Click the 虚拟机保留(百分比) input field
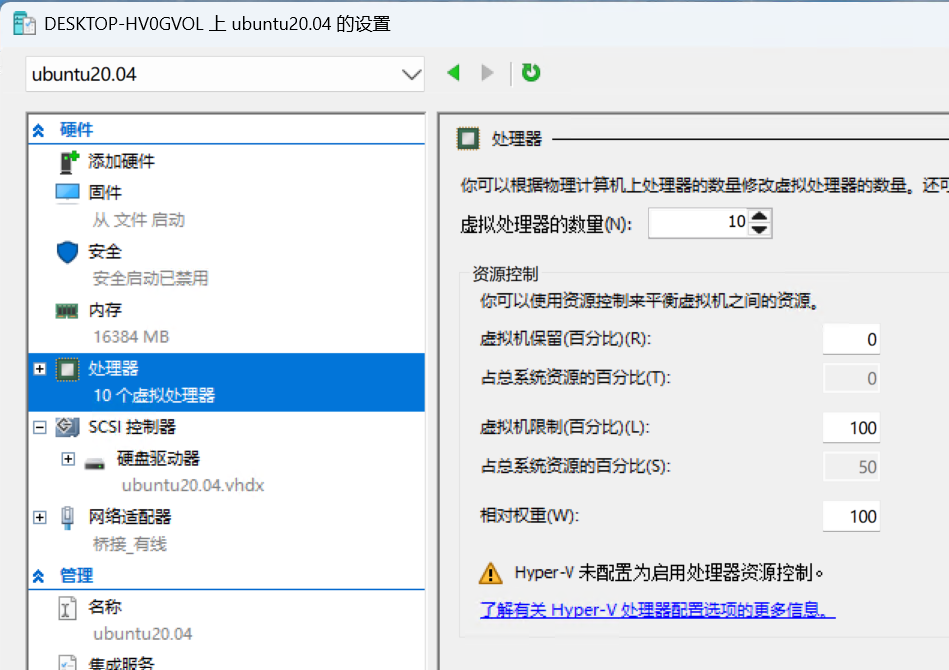This screenshot has width=949, height=670. [x=851, y=339]
